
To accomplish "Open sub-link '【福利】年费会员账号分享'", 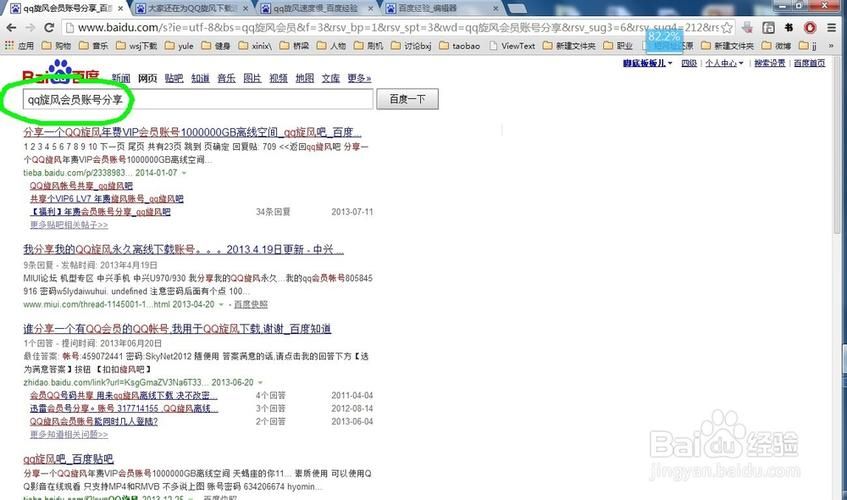I will (100, 212).
